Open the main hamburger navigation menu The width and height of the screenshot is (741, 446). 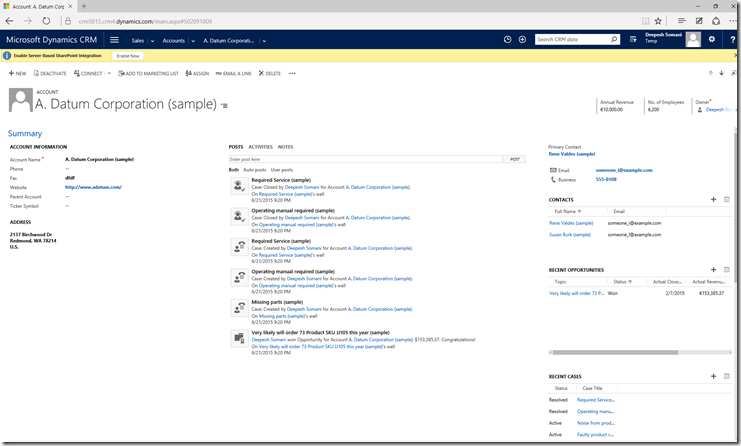coord(114,40)
